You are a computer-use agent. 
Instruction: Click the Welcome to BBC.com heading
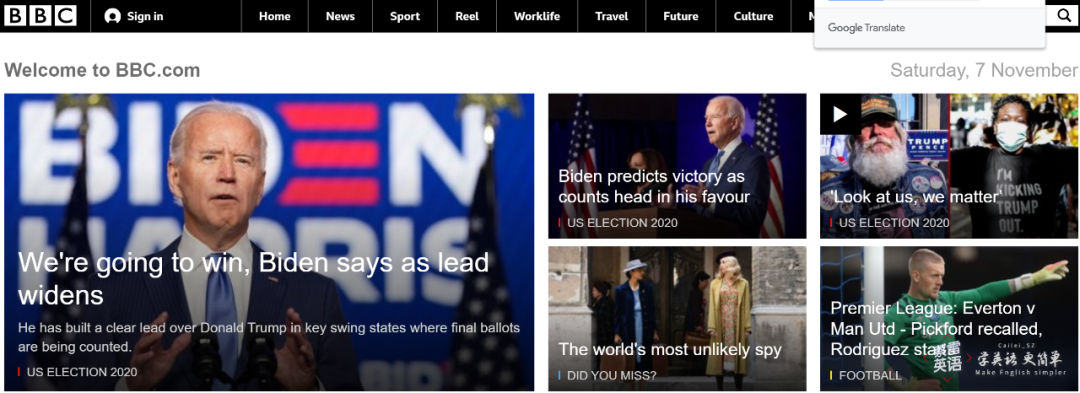pos(102,70)
